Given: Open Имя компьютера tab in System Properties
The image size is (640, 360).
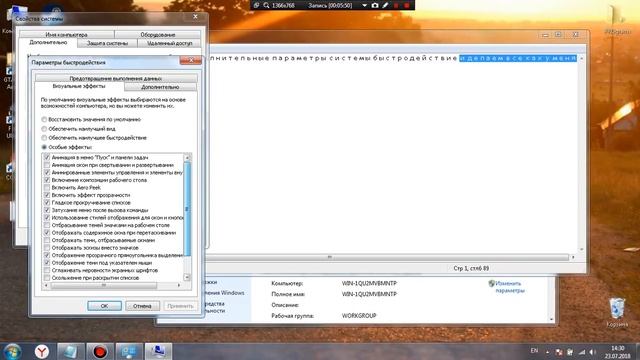Looking at the screenshot, I should (x=67, y=35).
